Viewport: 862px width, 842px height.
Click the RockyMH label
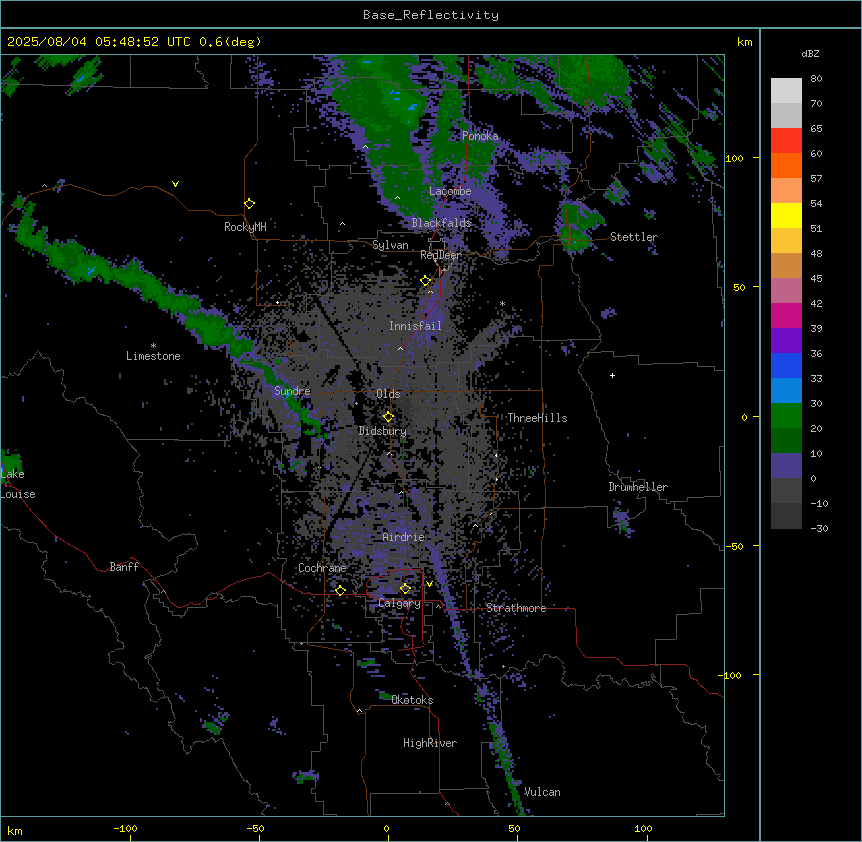[245, 227]
